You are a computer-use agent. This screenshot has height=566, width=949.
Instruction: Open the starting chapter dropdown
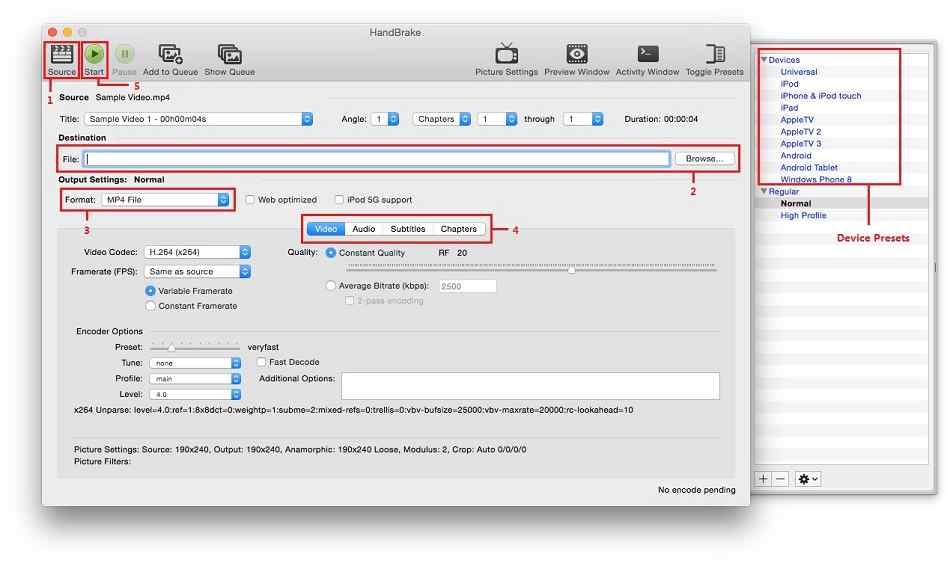coord(497,119)
